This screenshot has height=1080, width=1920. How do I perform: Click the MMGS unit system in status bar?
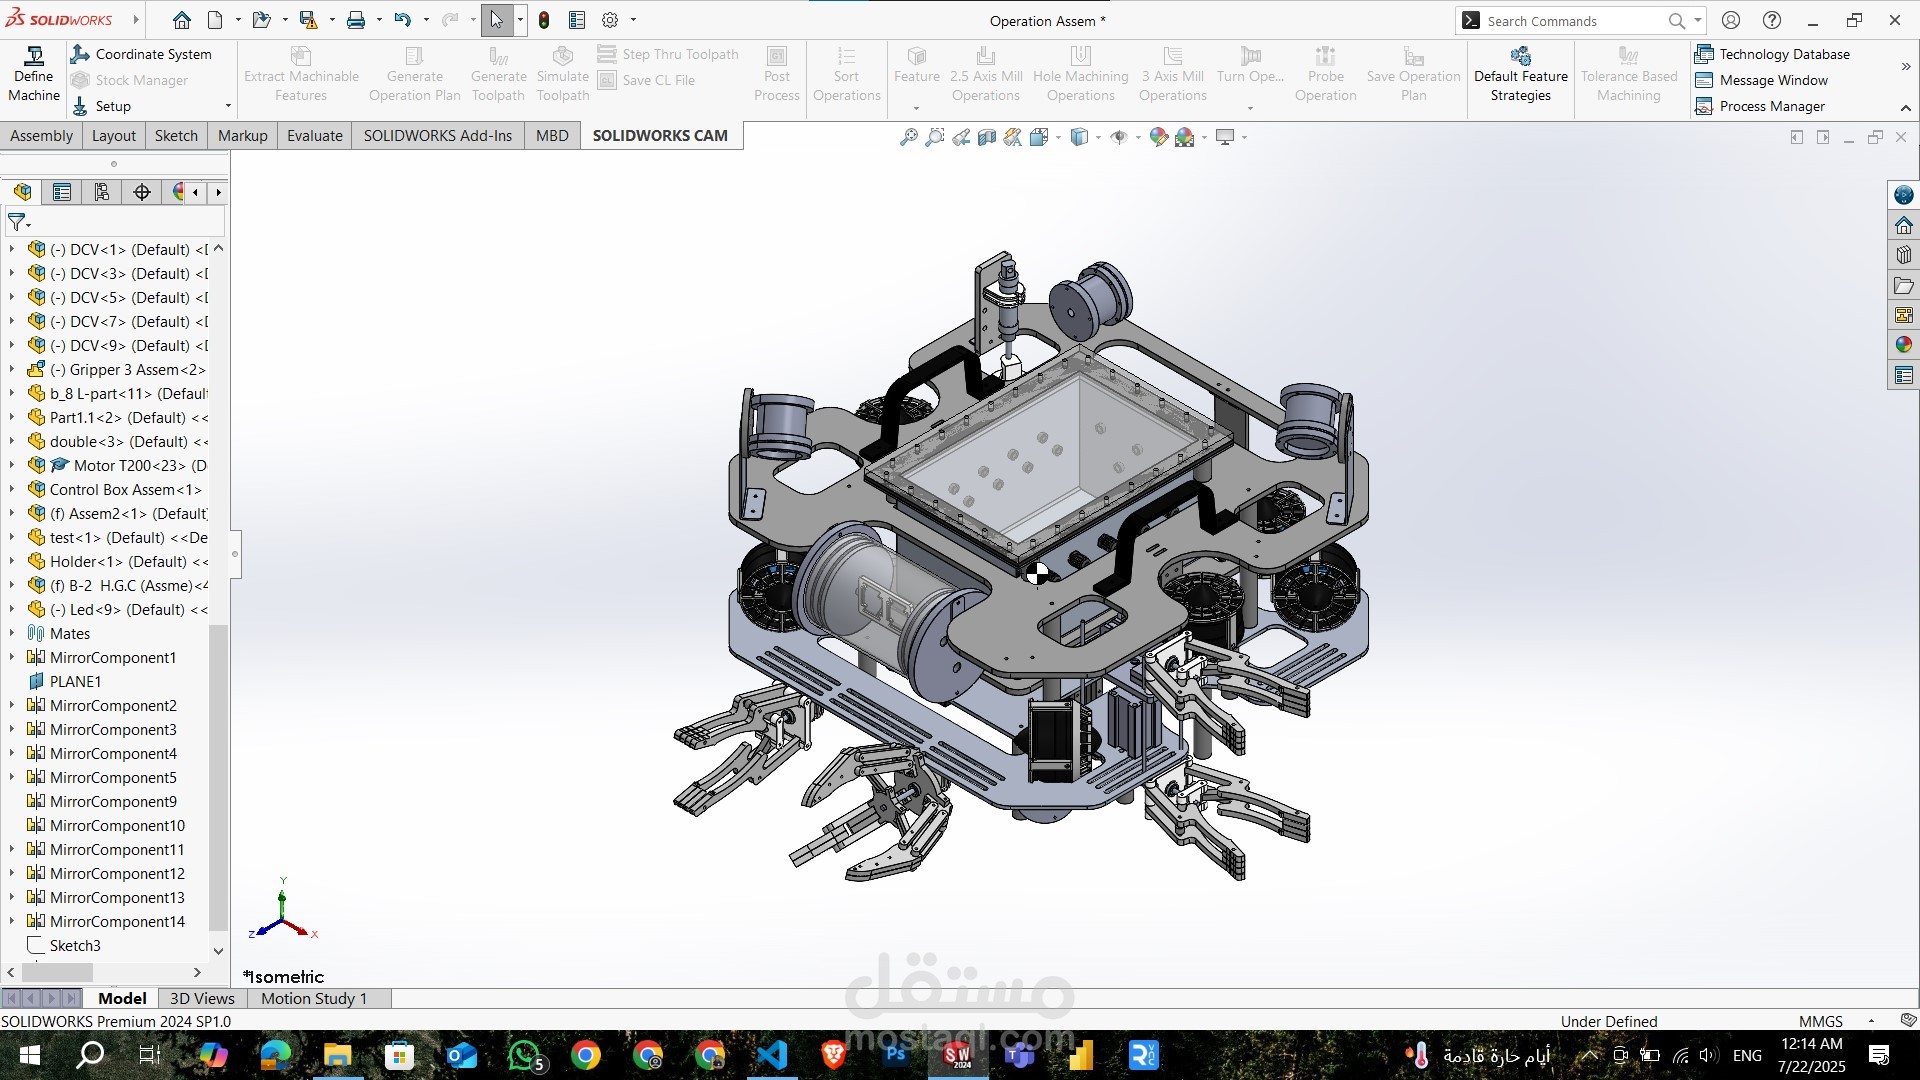click(x=1820, y=1021)
